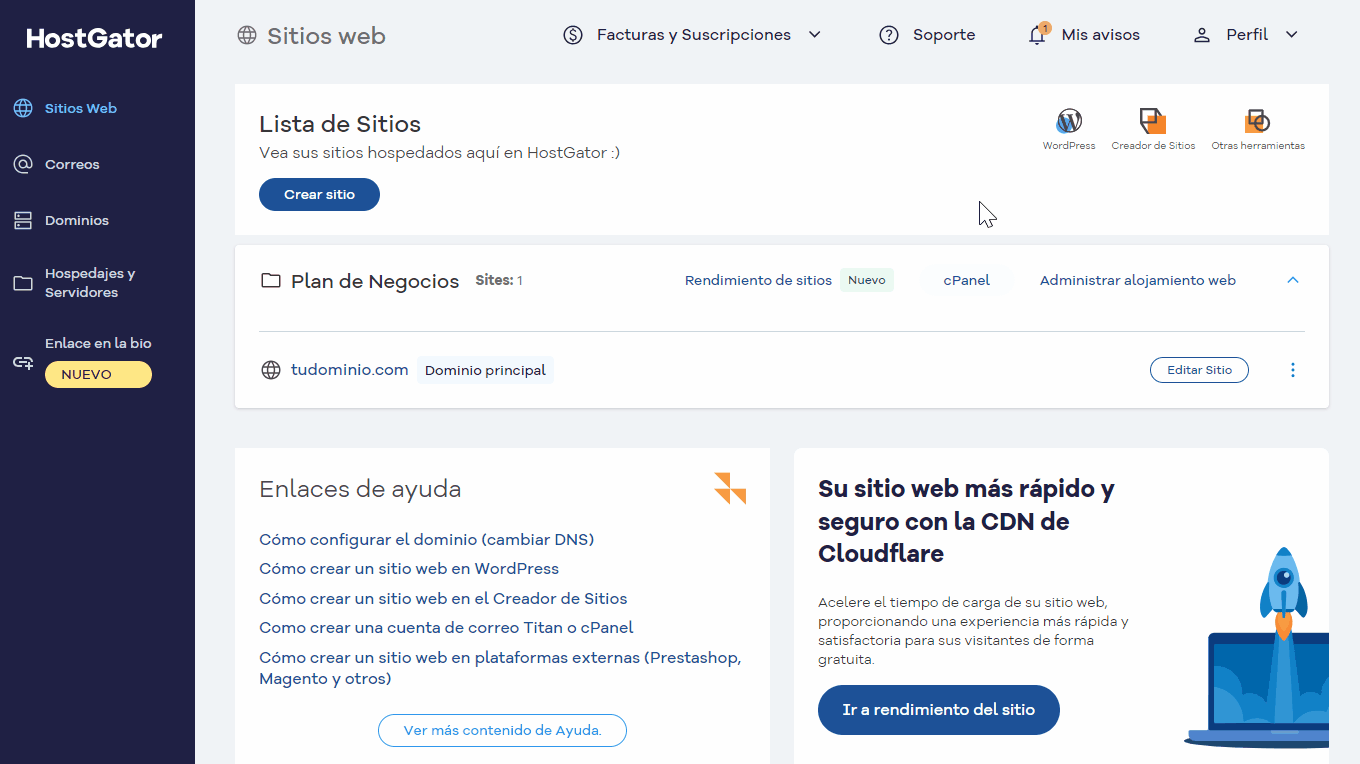This screenshot has height=764, width=1360.
Task: Click the dollar coin icon
Action: [x=573, y=35]
